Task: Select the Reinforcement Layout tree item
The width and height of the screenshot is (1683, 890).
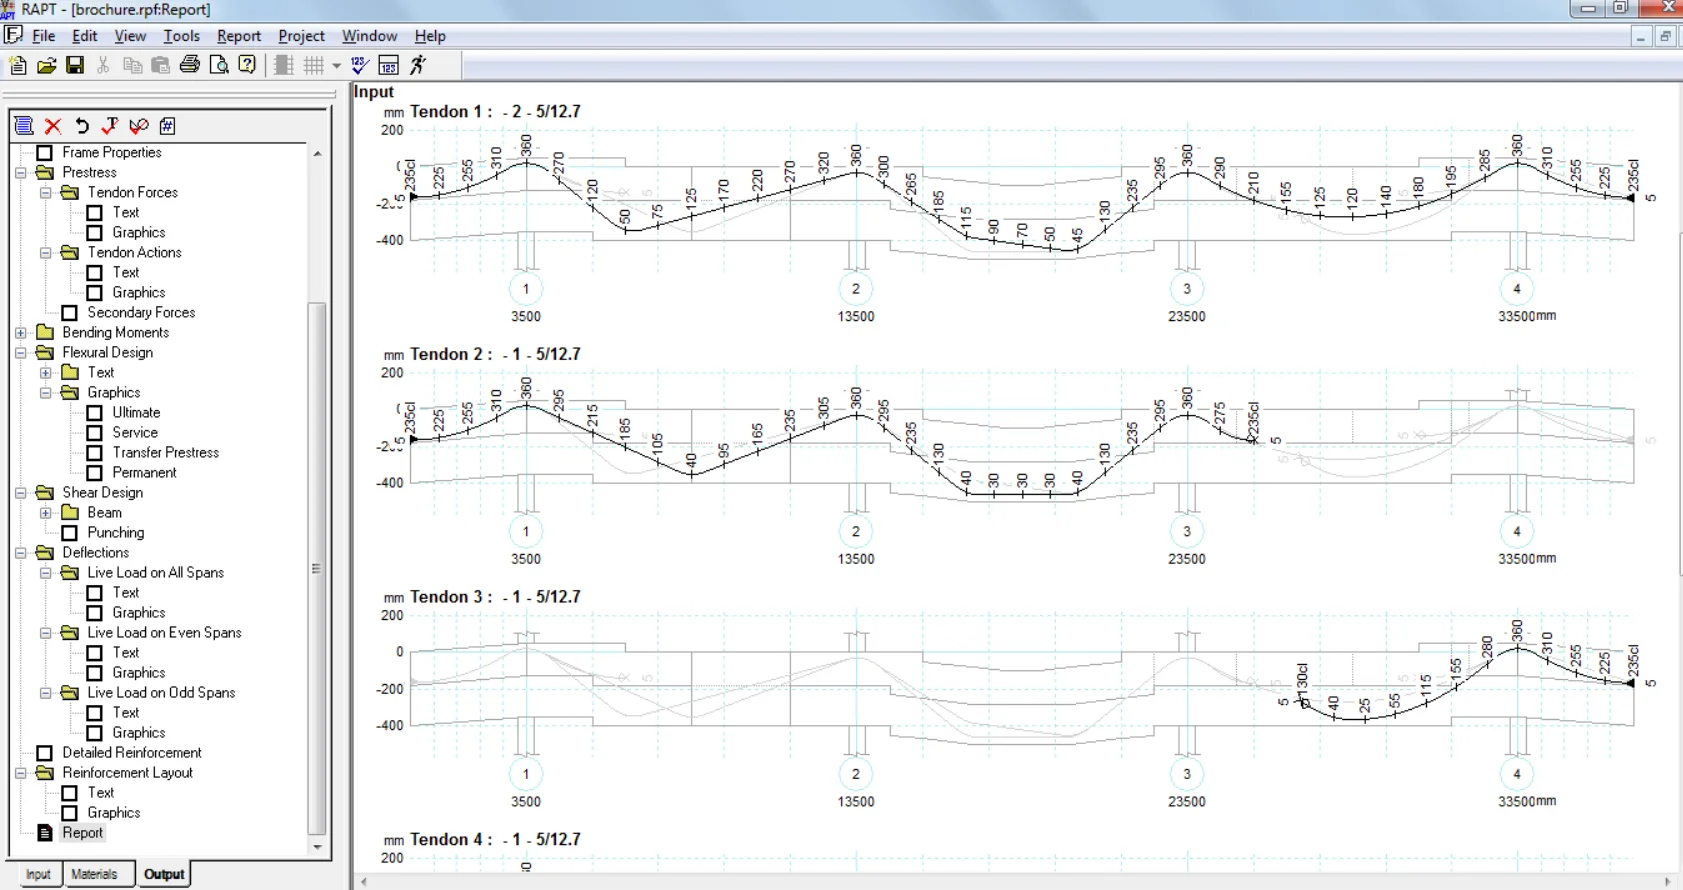Action: click(x=128, y=773)
